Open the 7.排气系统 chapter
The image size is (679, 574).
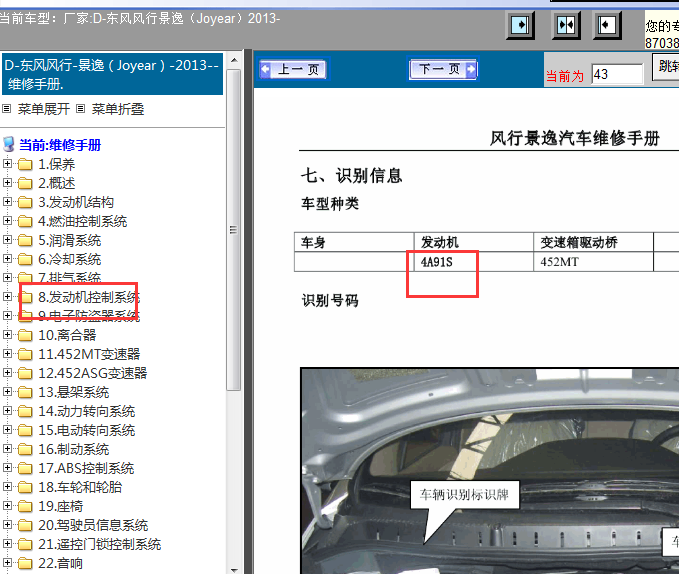(69, 277)
